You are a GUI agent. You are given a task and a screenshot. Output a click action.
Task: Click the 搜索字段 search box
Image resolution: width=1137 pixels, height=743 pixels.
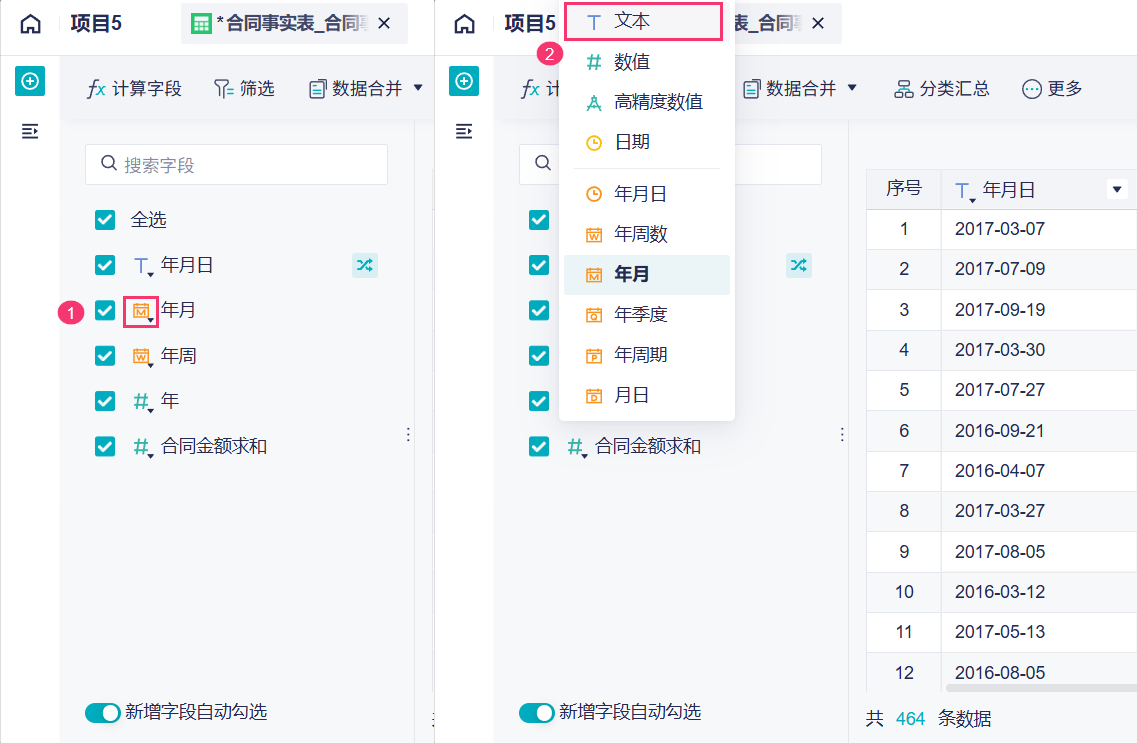pos(236,165)
